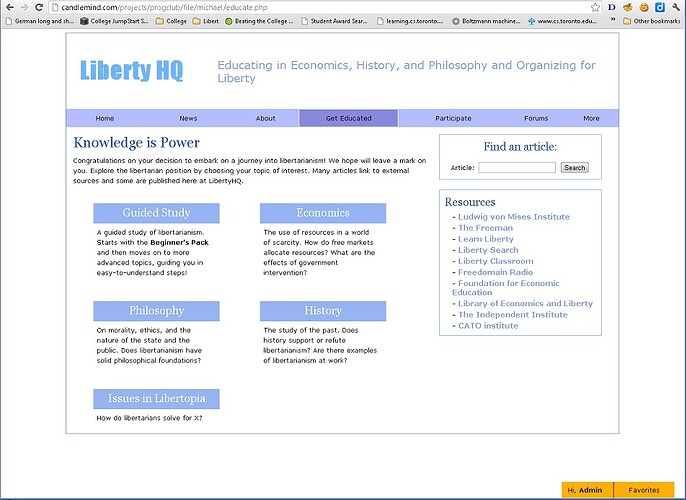Open The Freeman resource link
The image size is (686, 500).
pos(485,228)
